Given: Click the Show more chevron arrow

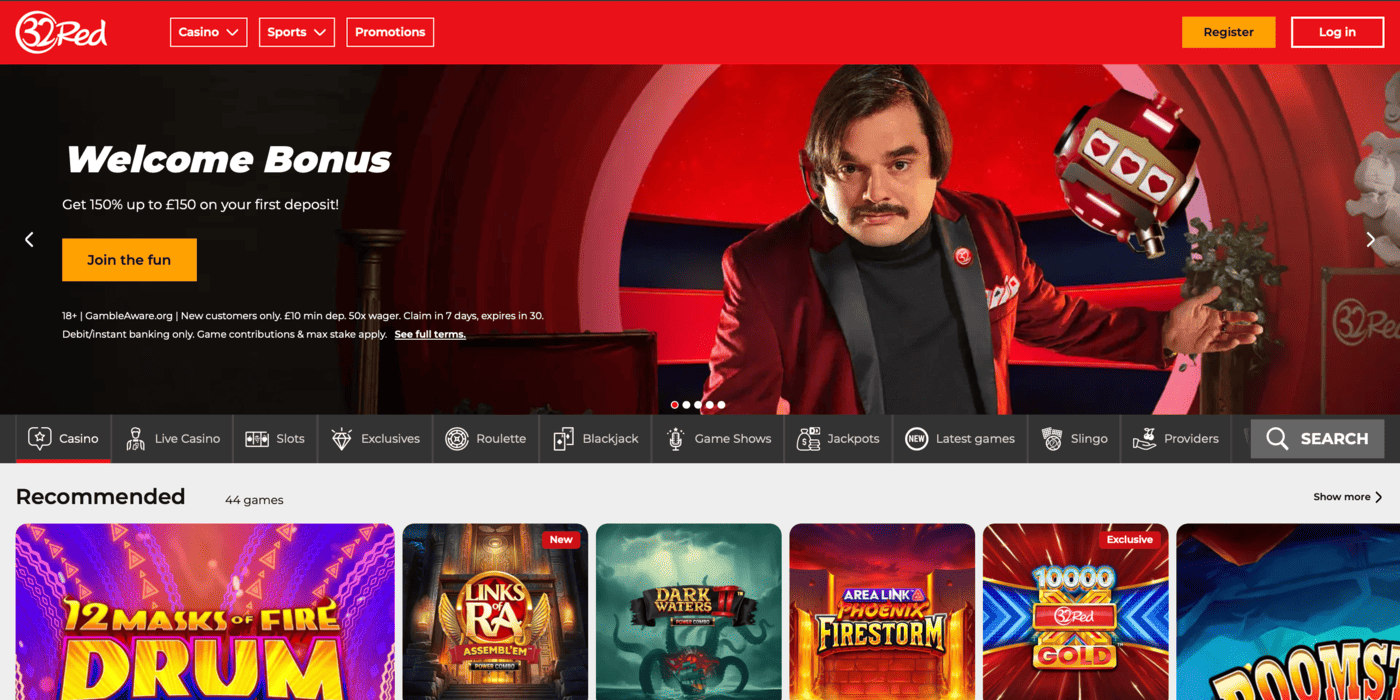Looking at the screenshot, I should [x=1379, y=497].
